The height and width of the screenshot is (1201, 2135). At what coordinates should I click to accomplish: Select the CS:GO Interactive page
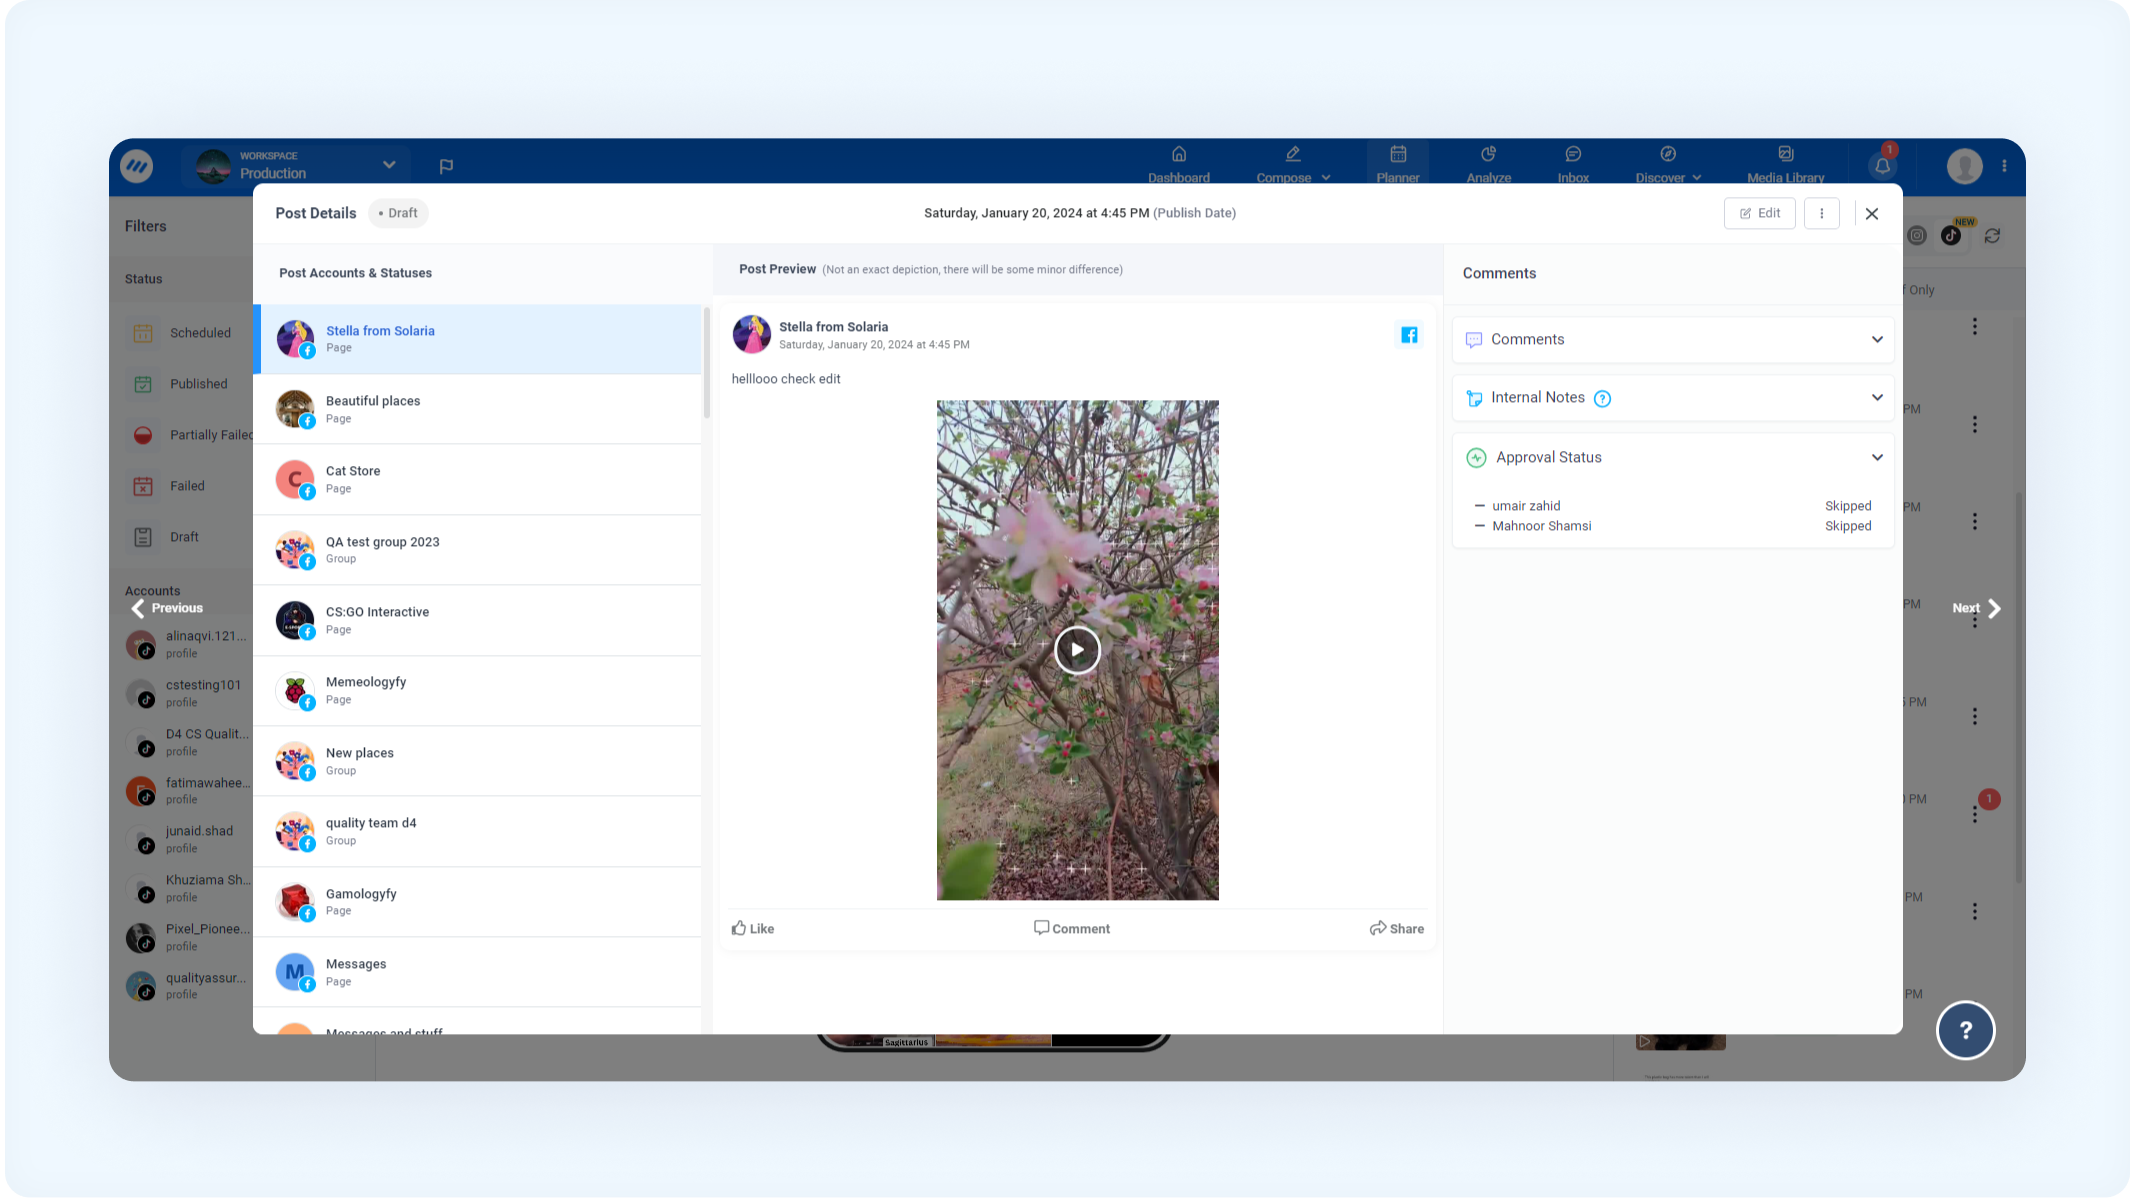[479, 620]
